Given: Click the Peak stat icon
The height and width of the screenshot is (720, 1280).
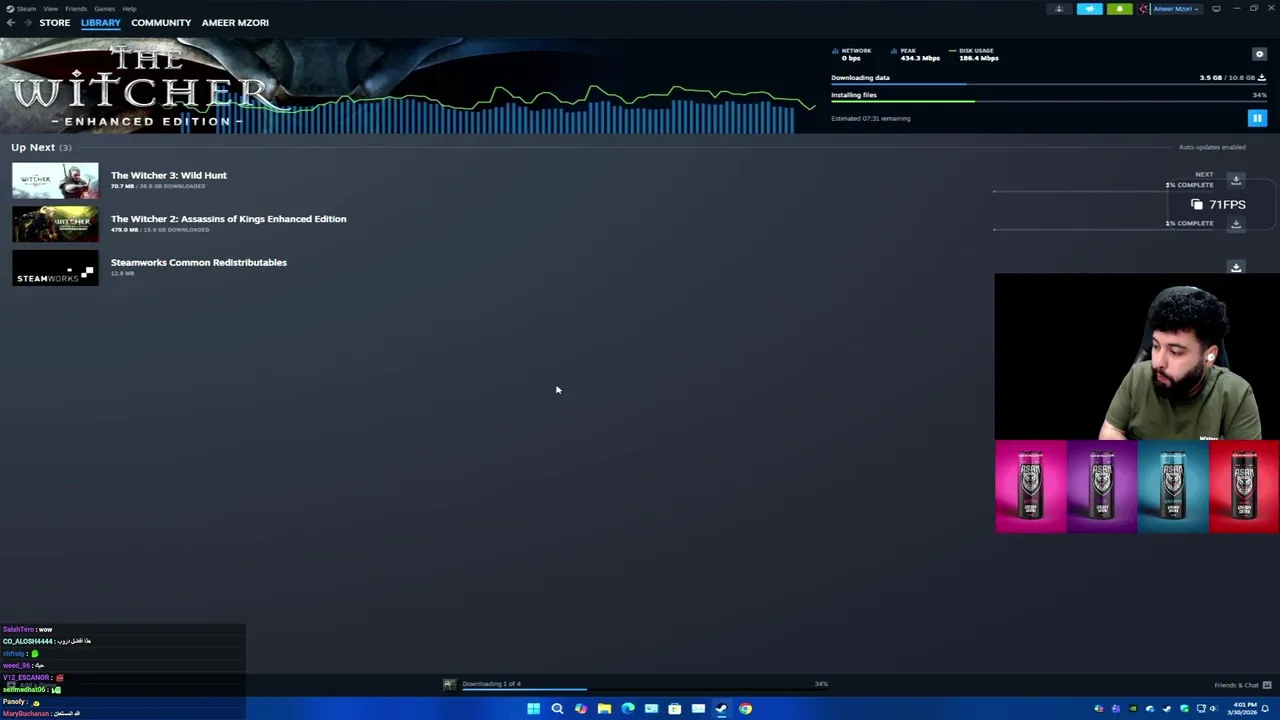Looking at the screenshot, I should point(894,51).
